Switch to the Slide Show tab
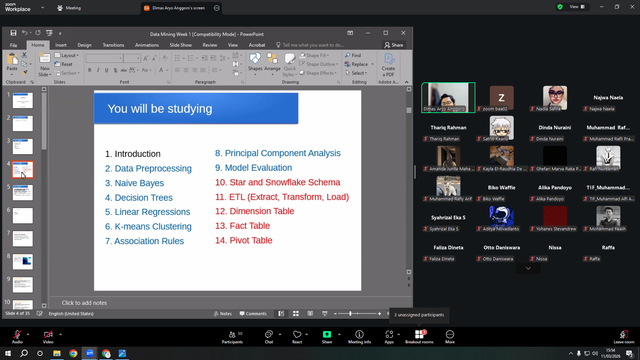The width and height of the screenshot is (640, 360). click(x=180, y=45)
